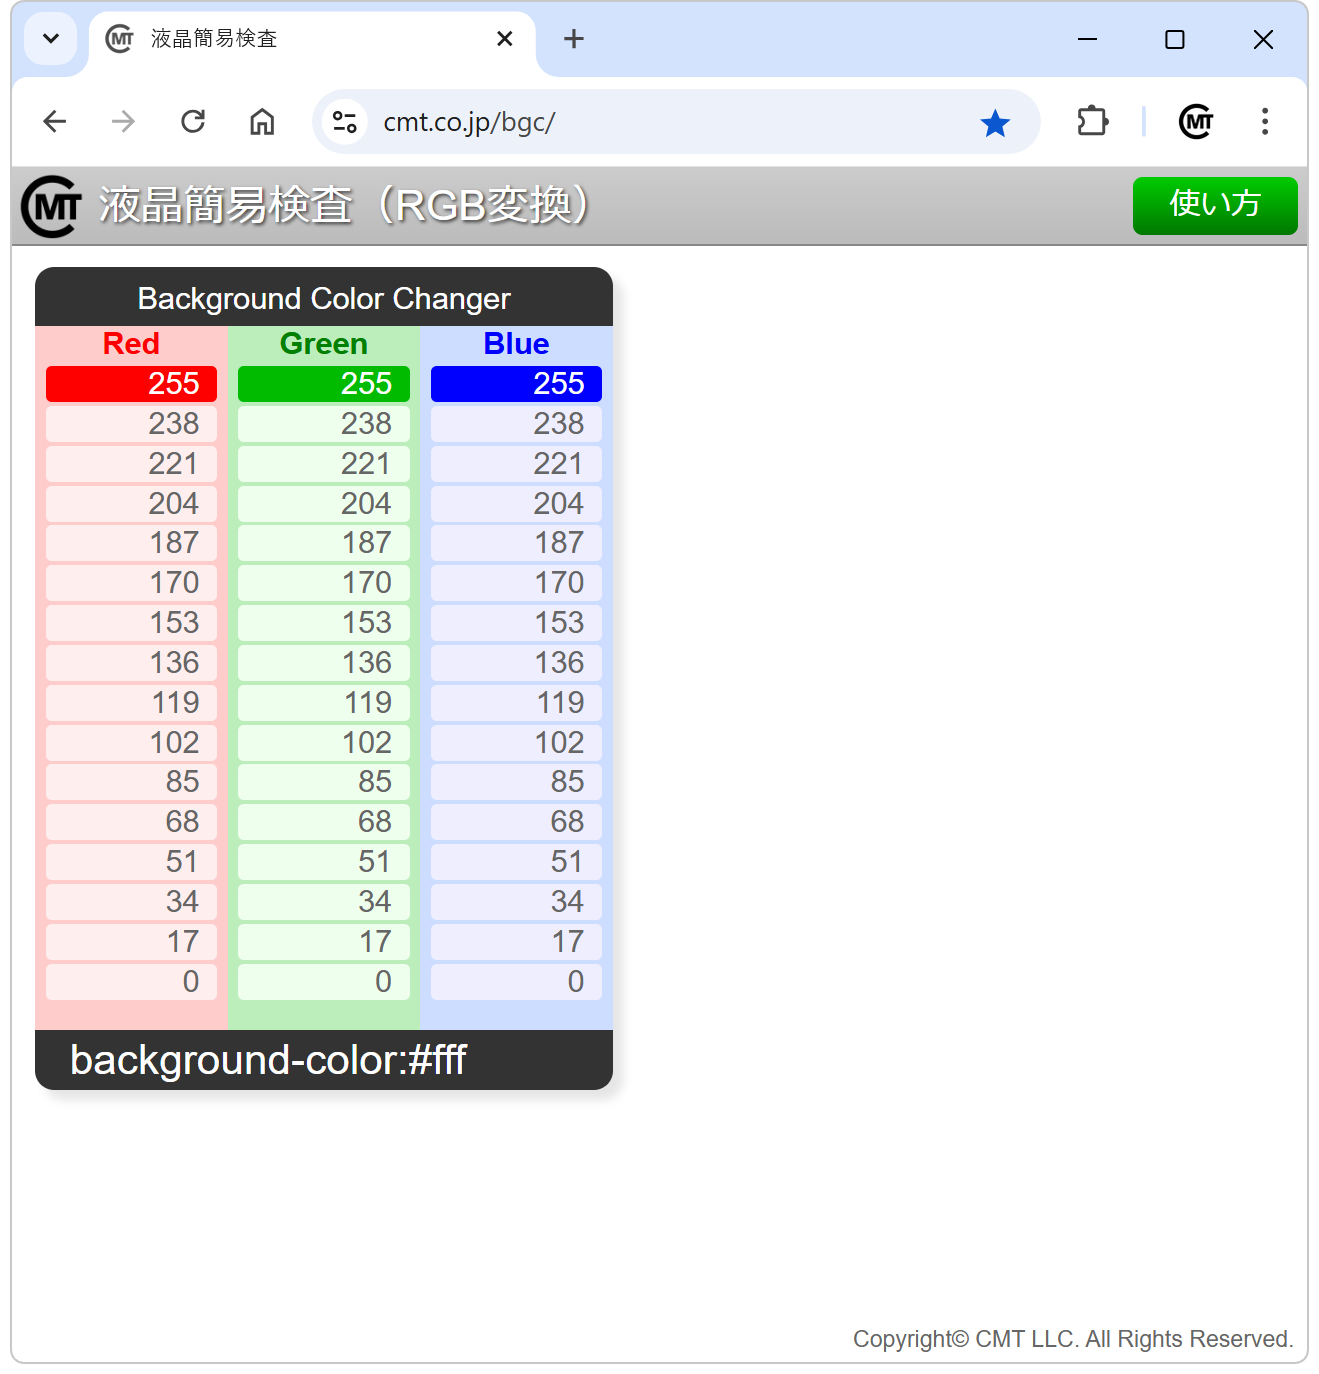Open the 使い方 usage button
This screenshot has width=1319, height=1374.
(x=1215, y=205)
